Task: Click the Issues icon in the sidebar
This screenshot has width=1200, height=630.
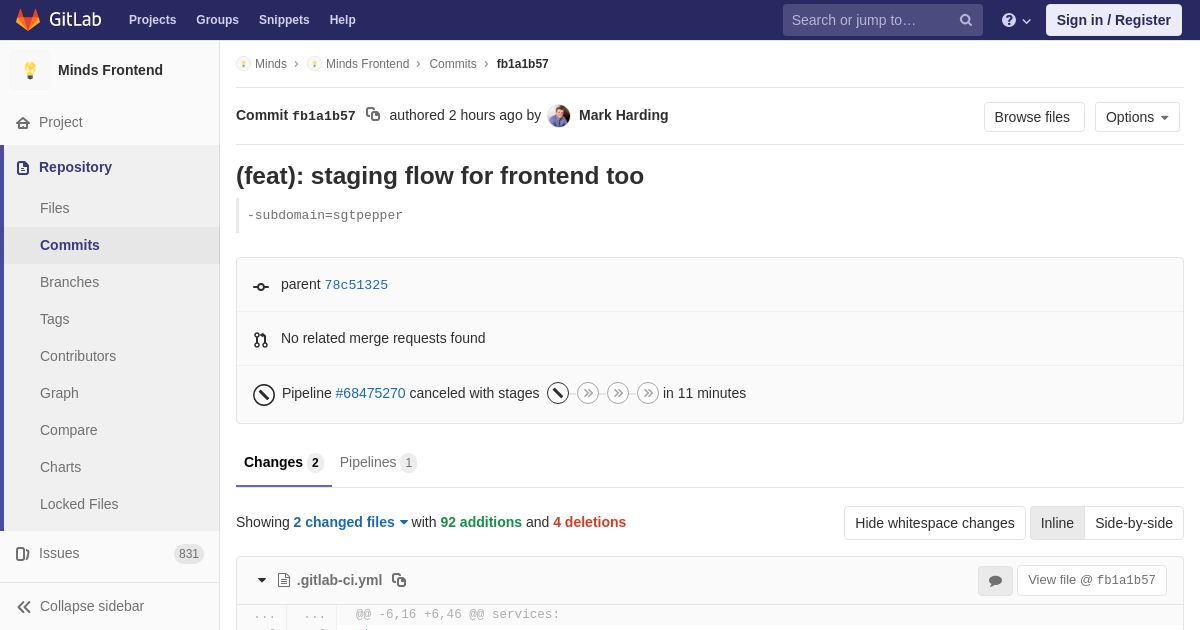Action: click(x=23, y=554)
